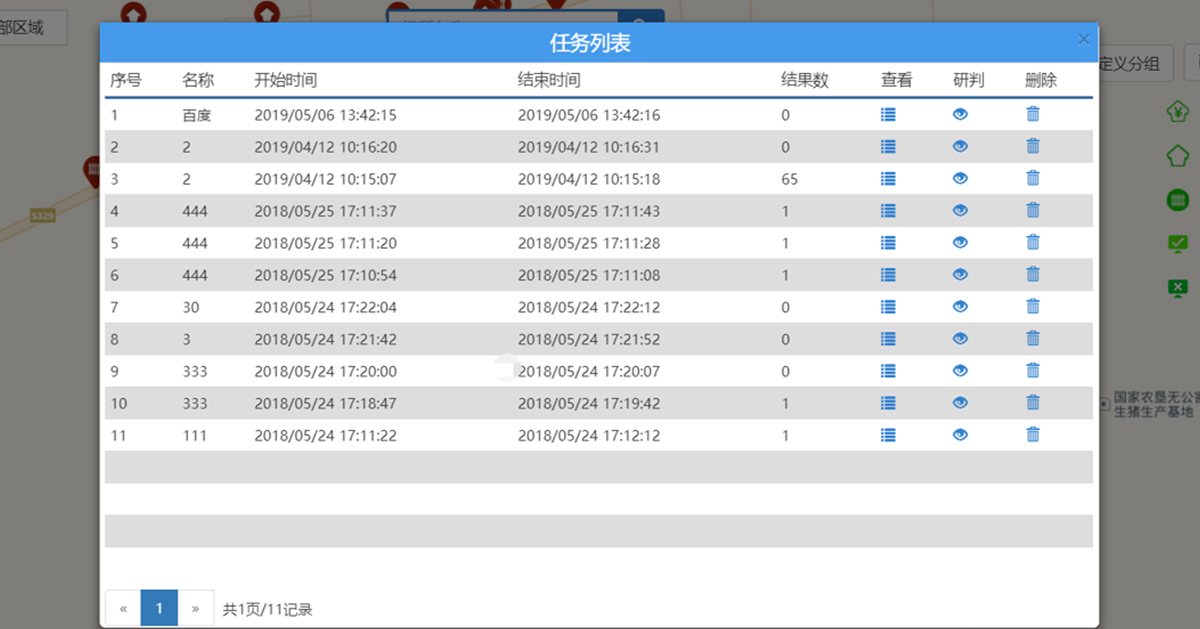Delete the 百度 task with trash icon
Viewport: 1200px width, 629px height.
(1033, 114)
